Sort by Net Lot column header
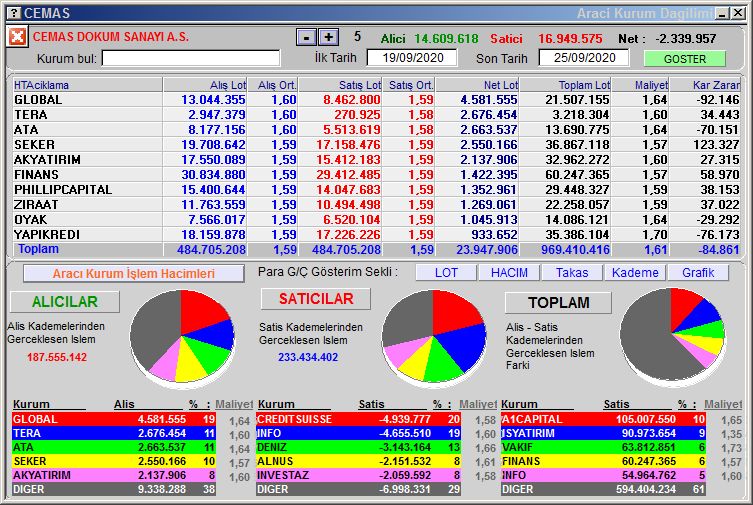This screenshot has height=505, width=753. click(477, 85)
